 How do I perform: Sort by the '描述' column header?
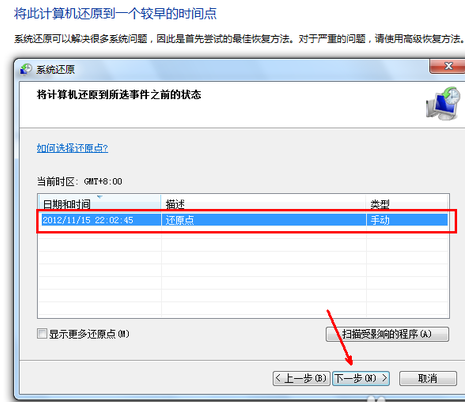[x=263, y=203]
